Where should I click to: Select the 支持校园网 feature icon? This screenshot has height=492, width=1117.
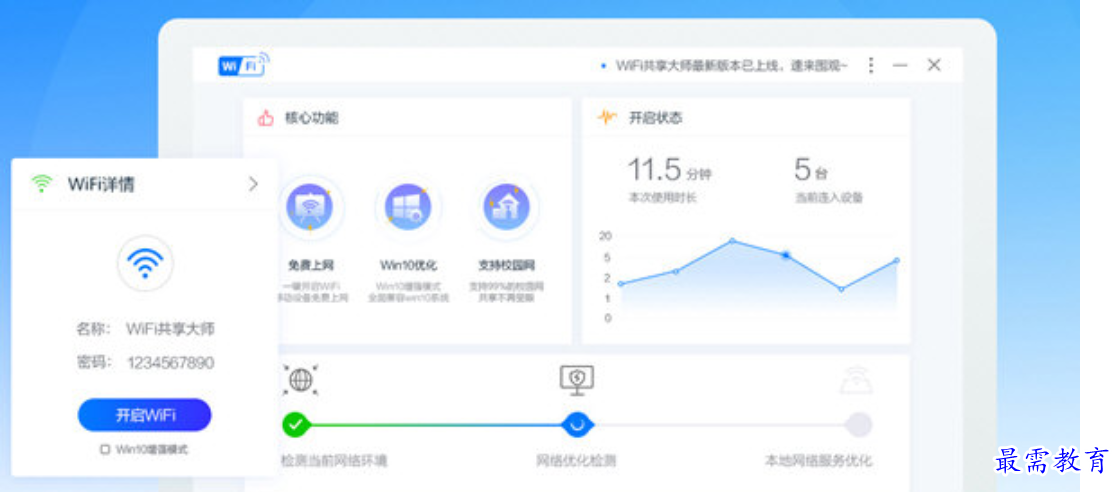pos(506,206)
